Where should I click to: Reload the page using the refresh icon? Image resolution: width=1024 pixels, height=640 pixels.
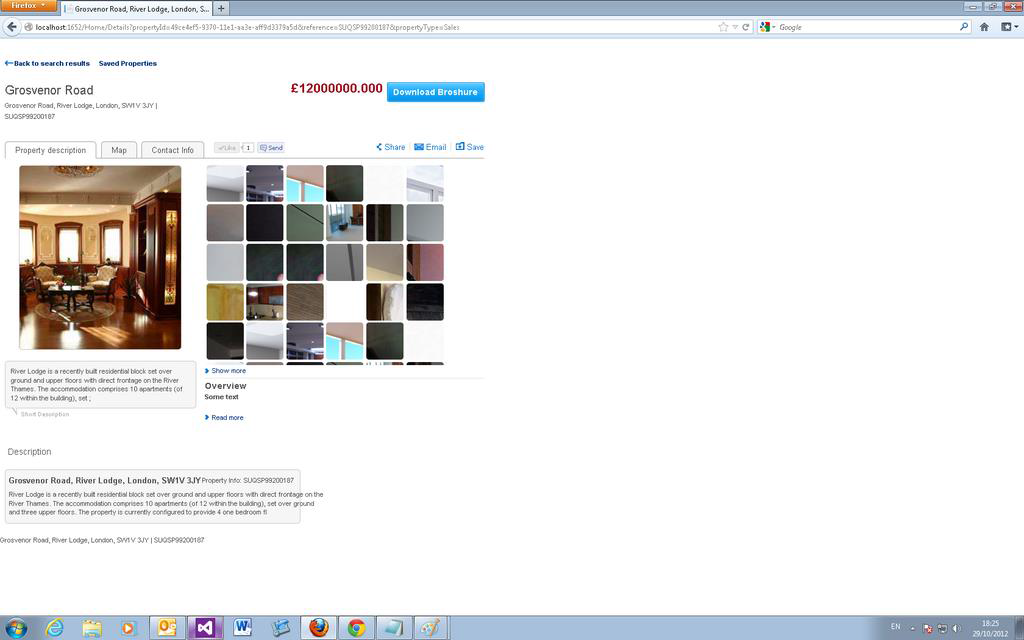tap(745, 27)
